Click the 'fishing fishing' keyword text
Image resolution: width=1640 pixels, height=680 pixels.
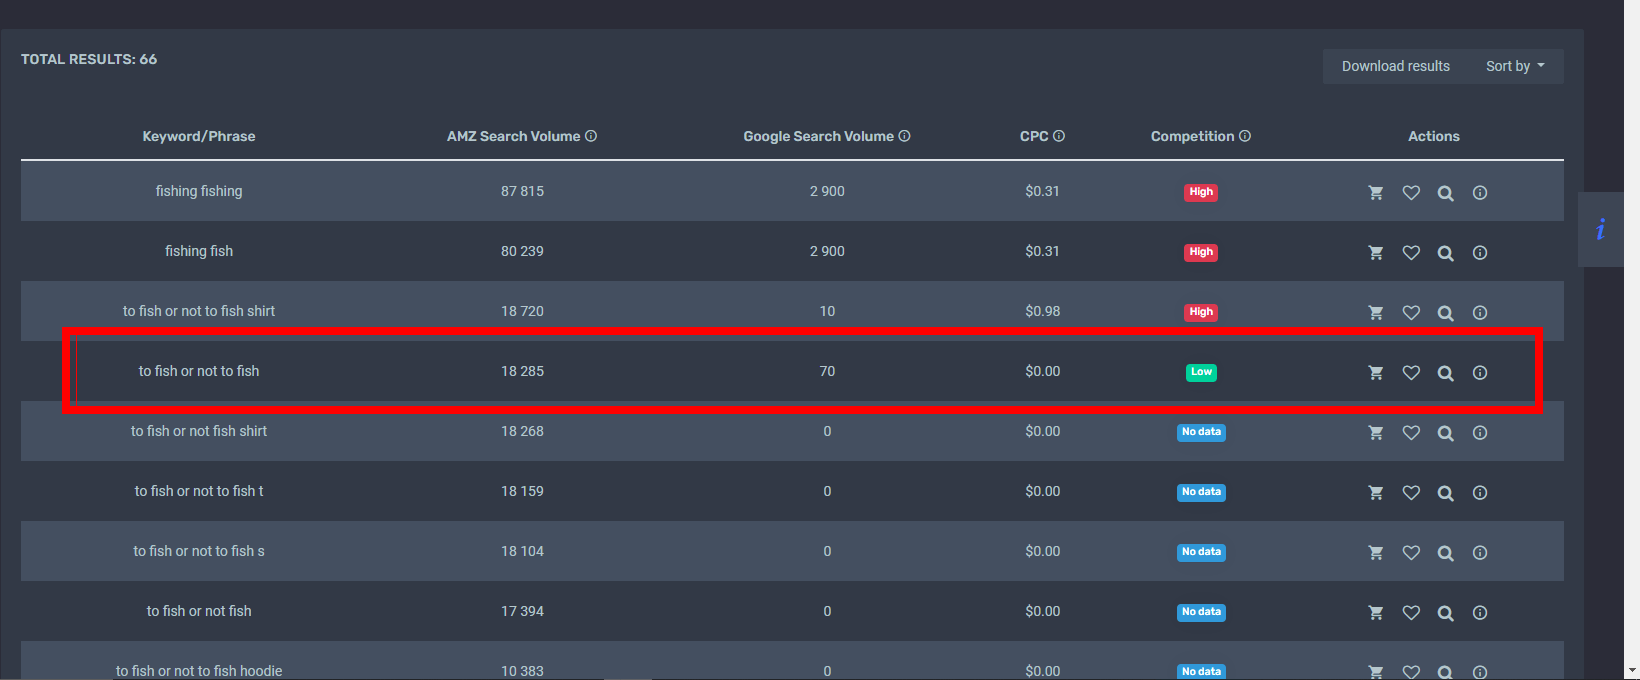pos(199,191)
